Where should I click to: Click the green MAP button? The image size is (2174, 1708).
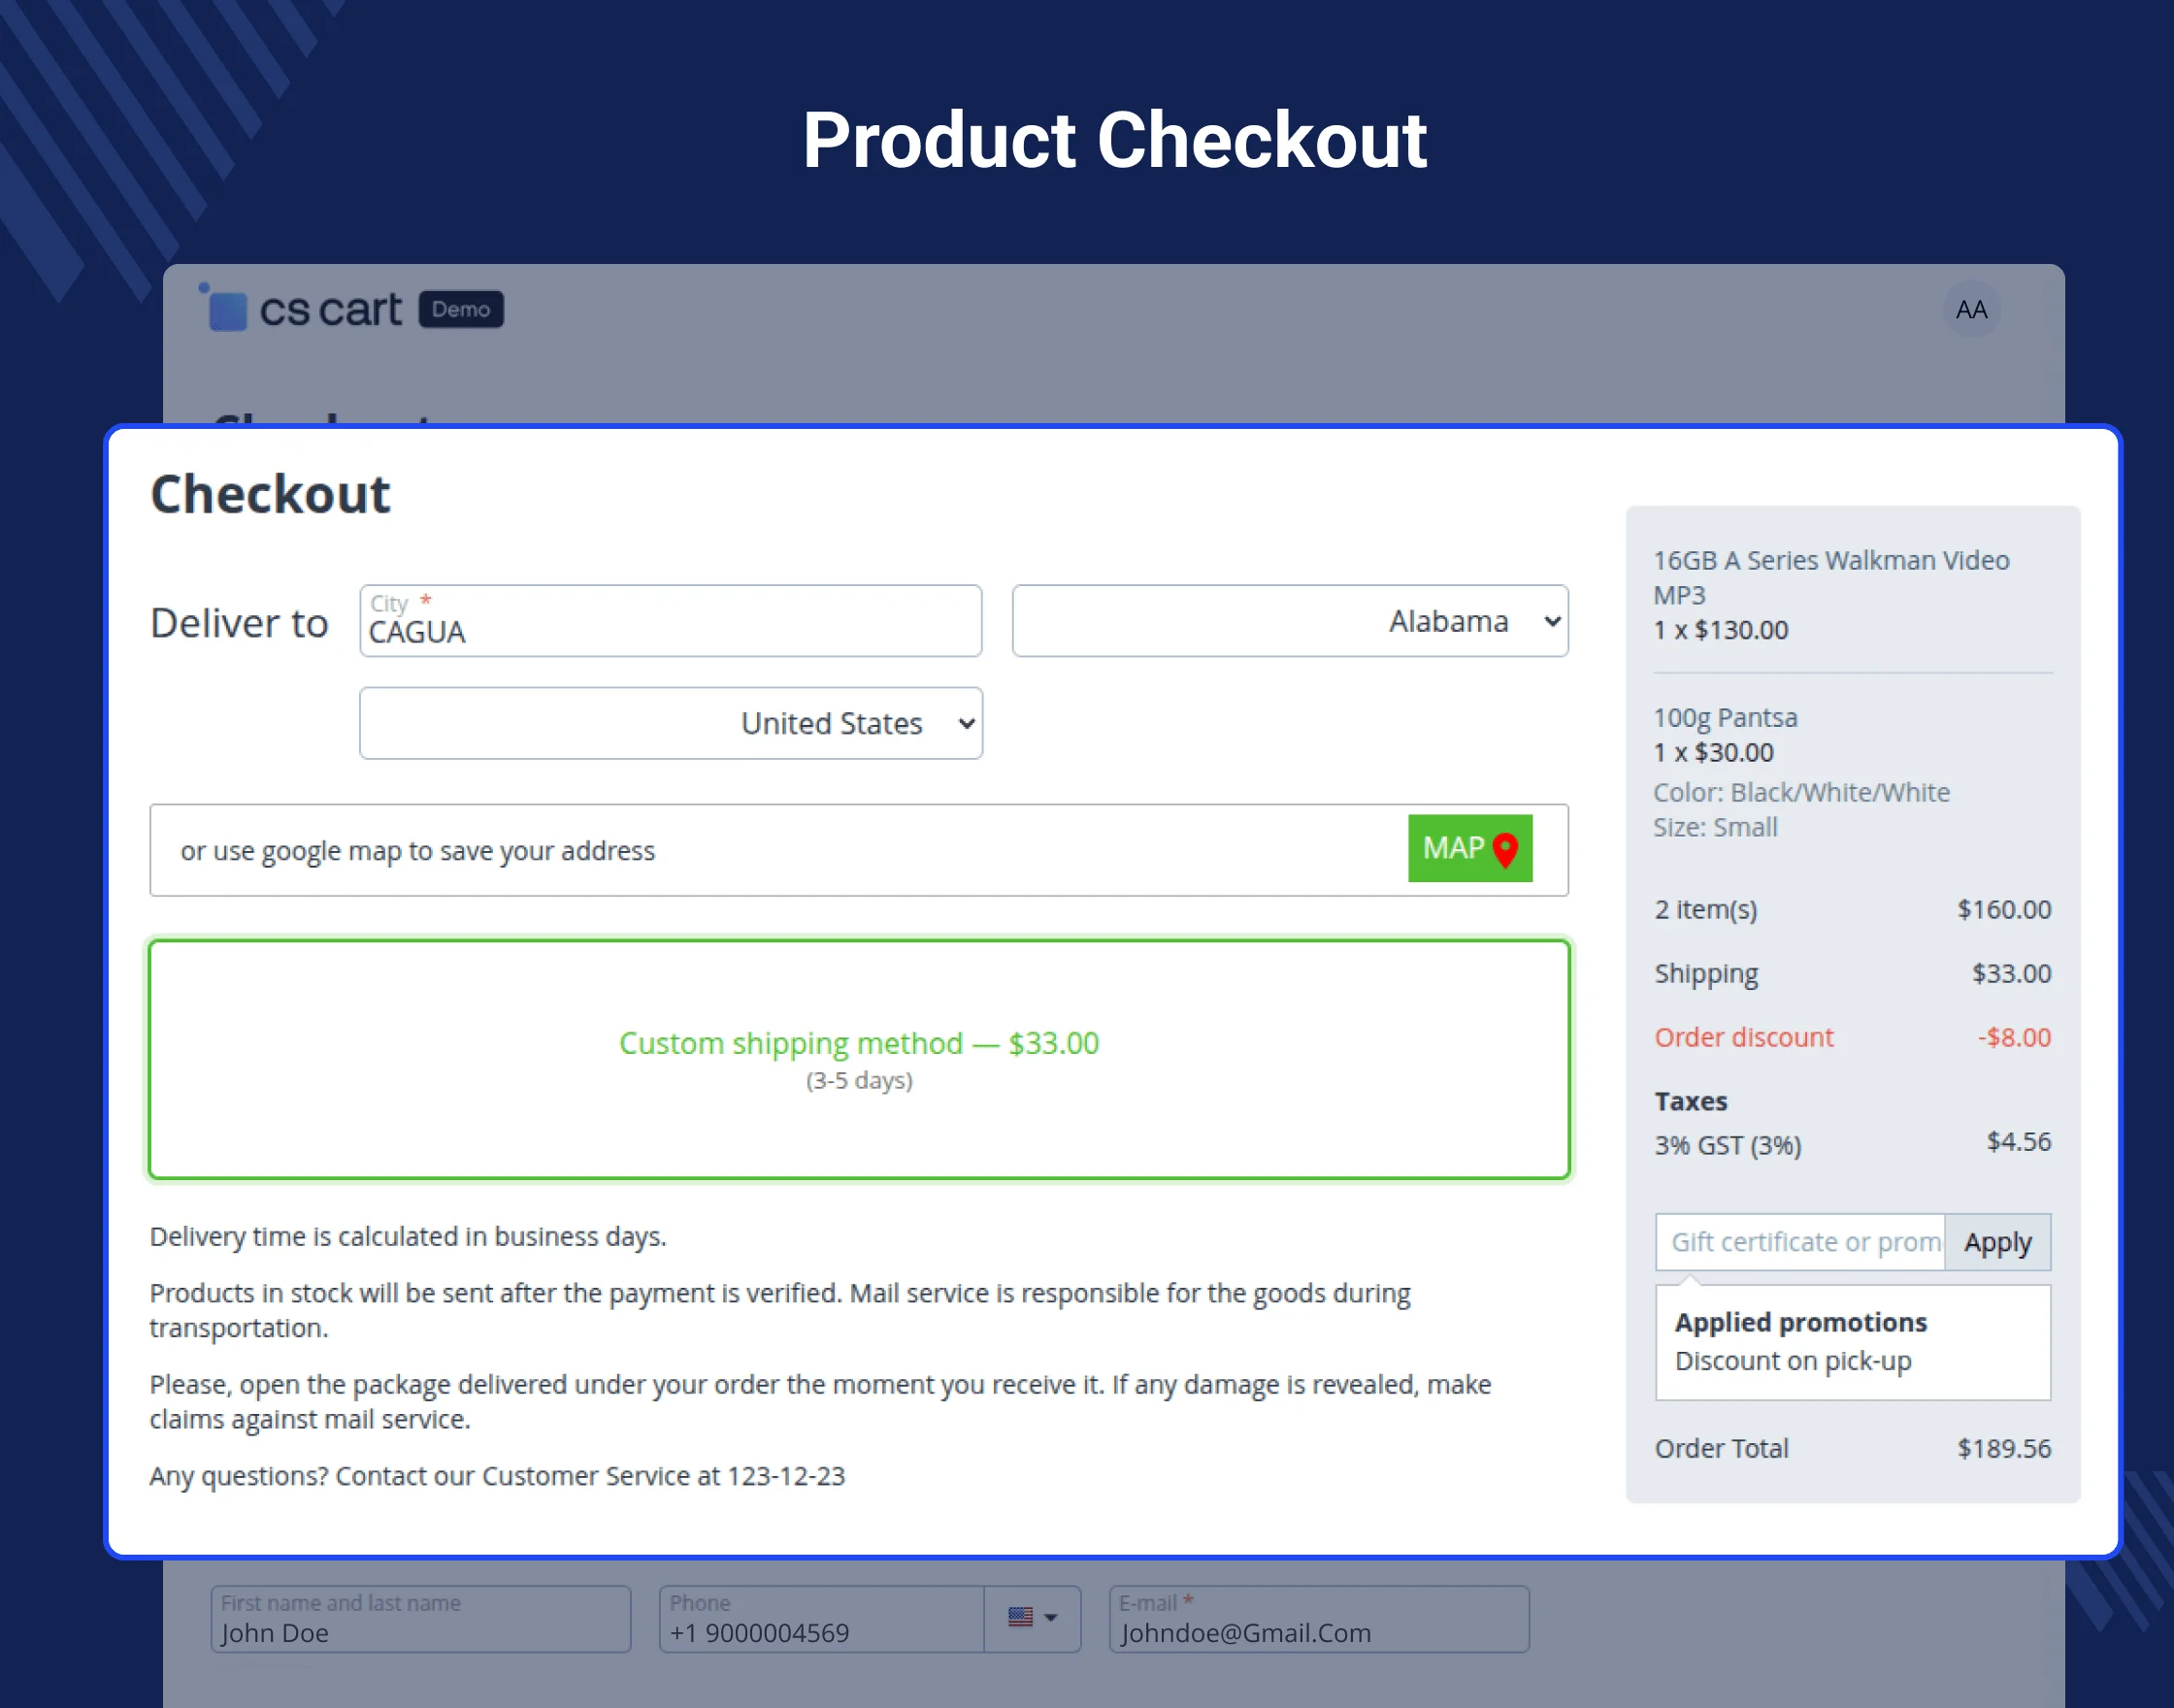[x=1469, y=849]
